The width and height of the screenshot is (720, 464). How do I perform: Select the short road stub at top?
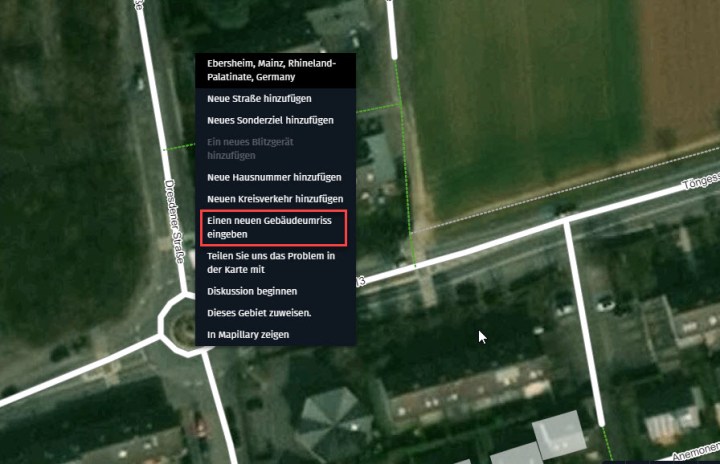pyautogui.click(x=392, y=29)
